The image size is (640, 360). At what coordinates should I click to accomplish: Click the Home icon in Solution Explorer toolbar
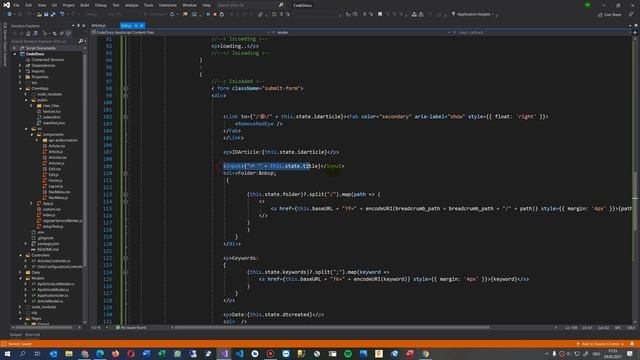[x=28, y=33]
